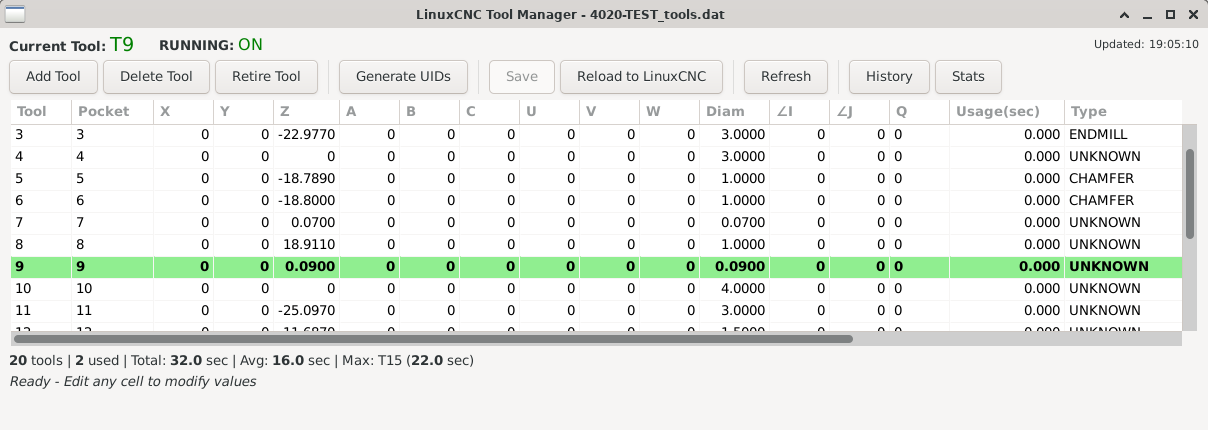This screenshot has height=430, width=1208.
Task: Click the Usage(sec) column header
Action: pos(1005,111)
